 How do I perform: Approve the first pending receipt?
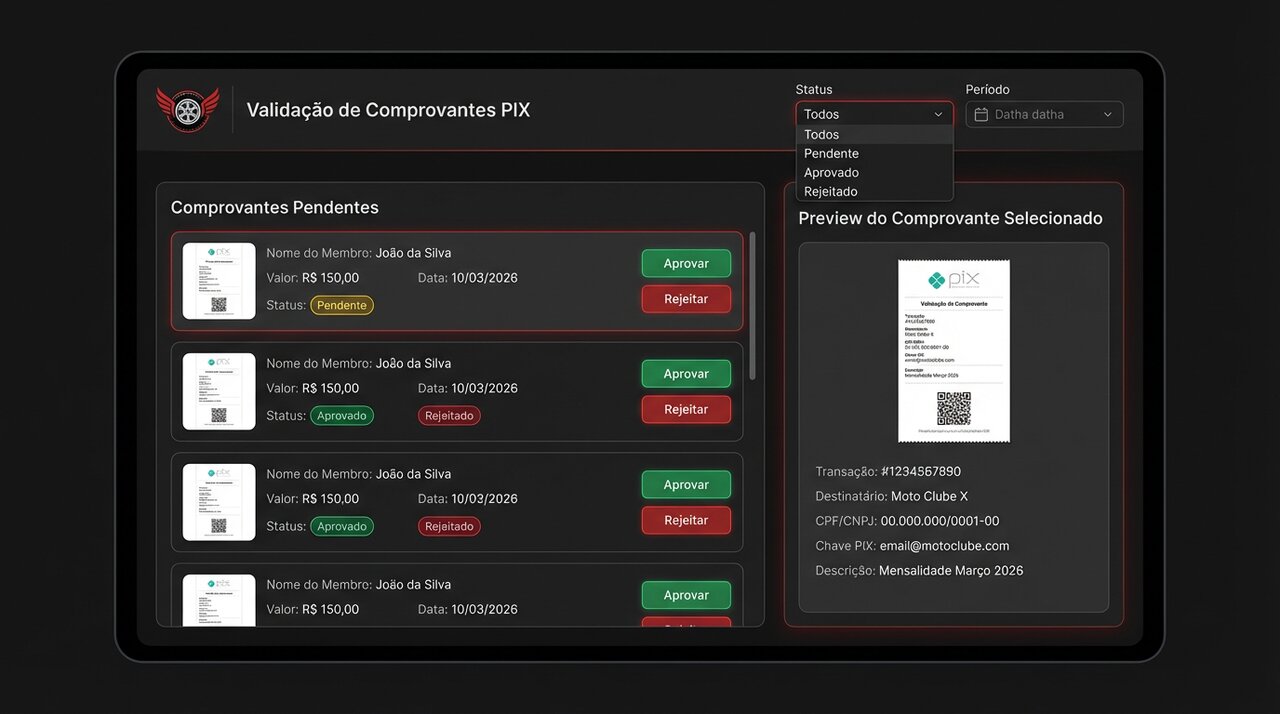[686, 264]
